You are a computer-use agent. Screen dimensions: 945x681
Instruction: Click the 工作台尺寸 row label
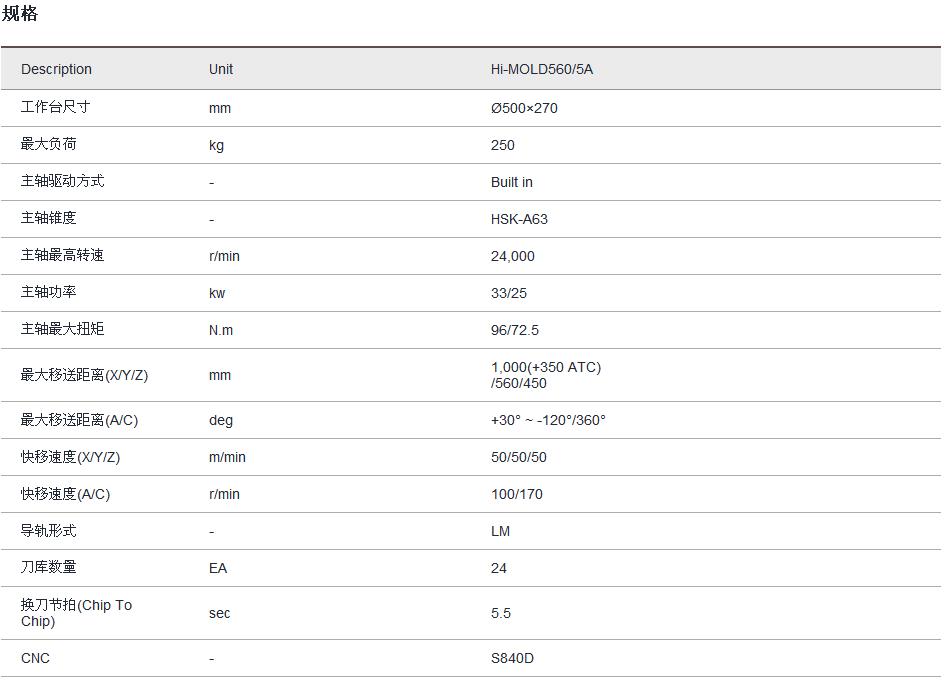click(x=55, y=107)
